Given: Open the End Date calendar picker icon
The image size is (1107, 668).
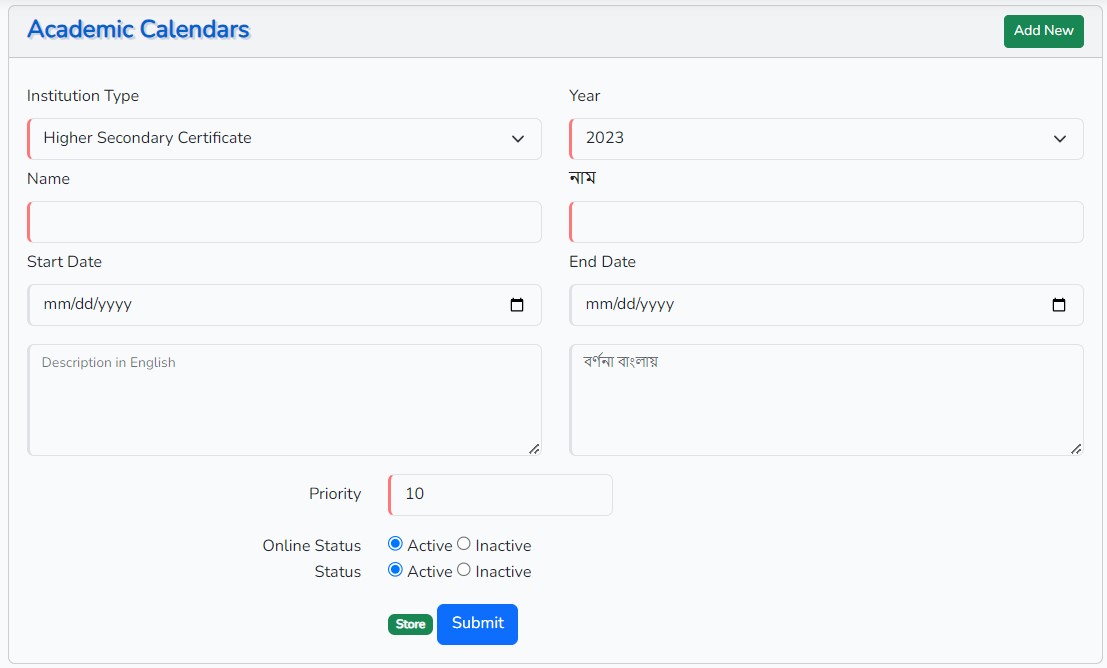Looking at the screenshot, I should click(1059, 305).
